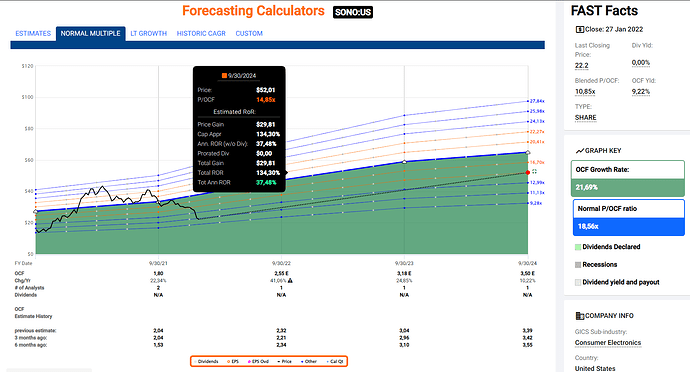Image resolution: width=690 pixels, height=372 pixels.
Task: Click the 22,27x multiple label
Action: [537, 132]
